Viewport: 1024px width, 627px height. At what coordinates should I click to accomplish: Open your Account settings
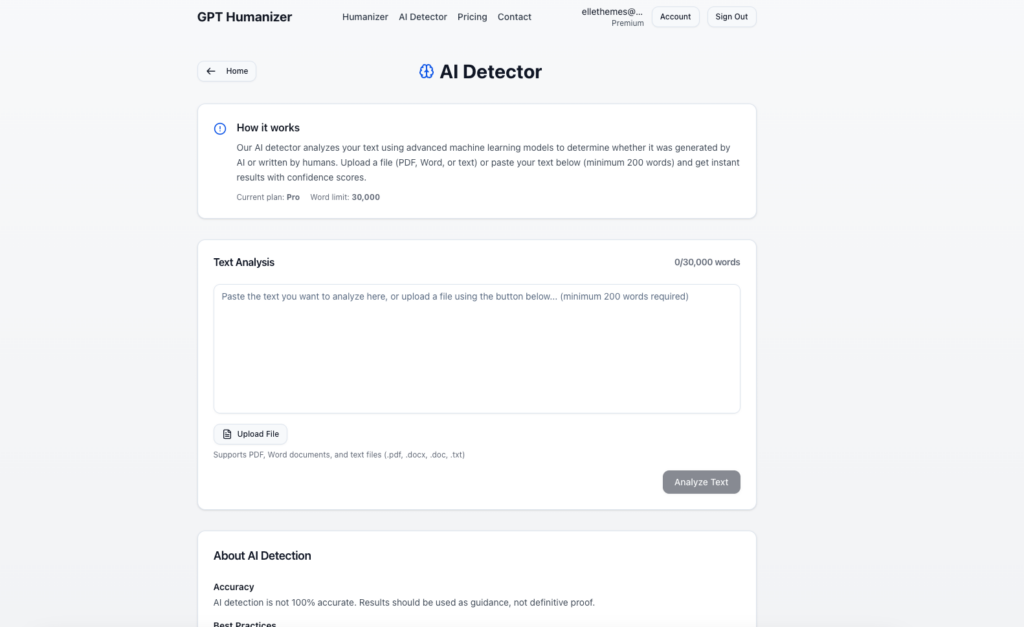coord(675,16)
